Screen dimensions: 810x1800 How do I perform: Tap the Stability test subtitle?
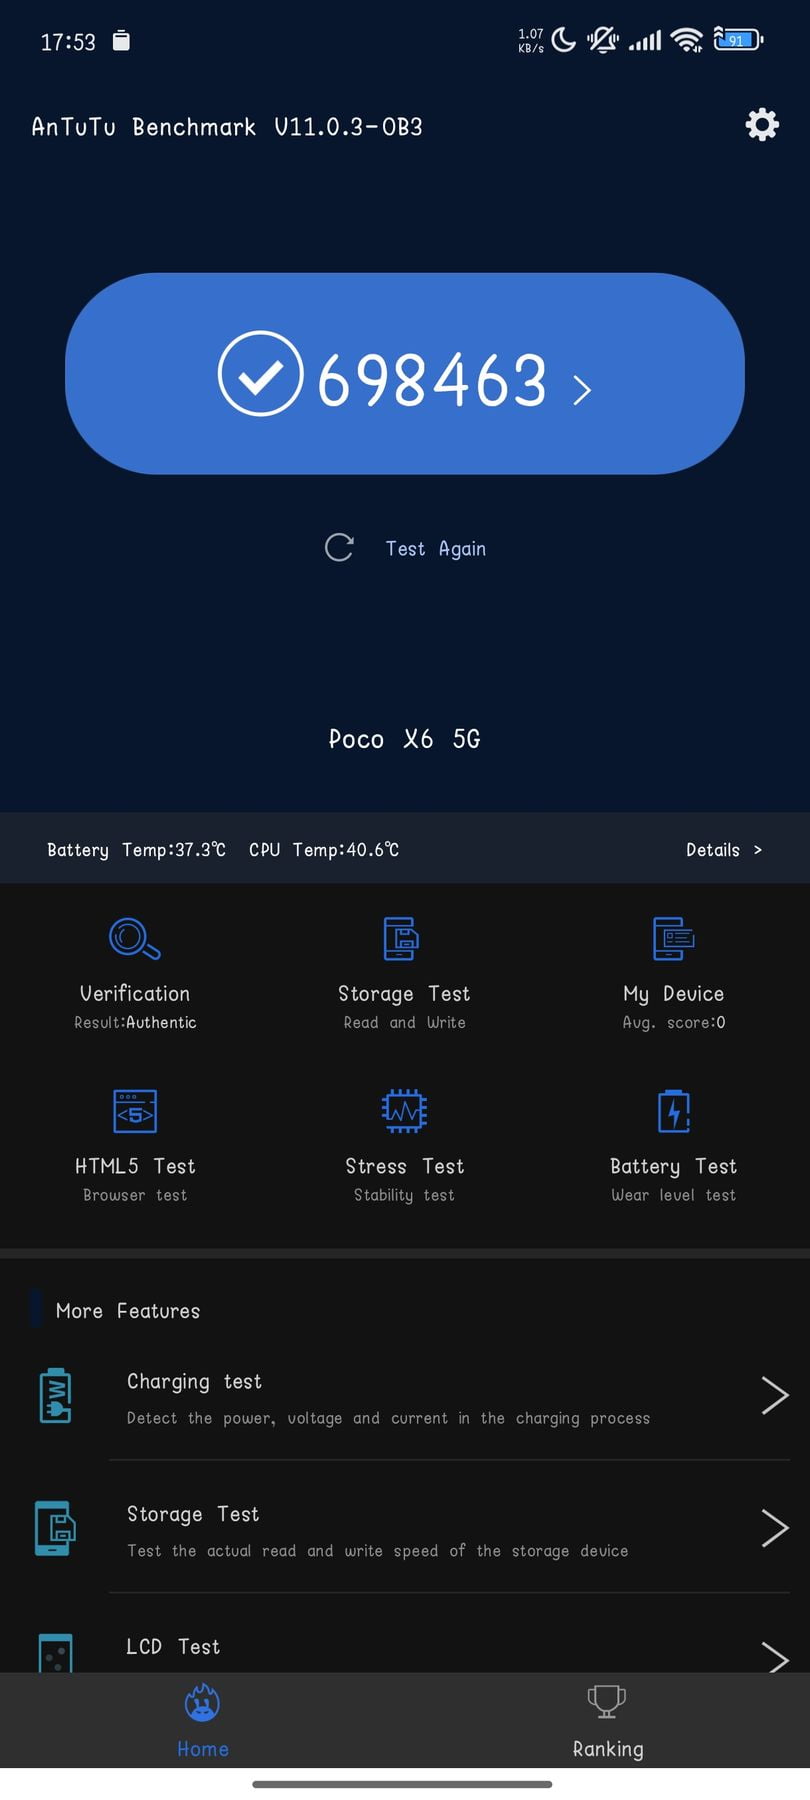tap(404, 1195)
